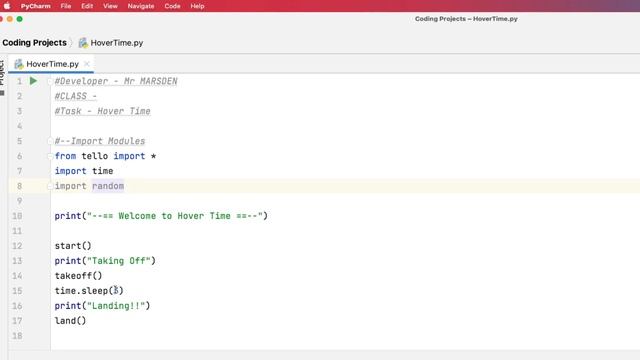Run the script with the green gutter arrow
640x360 pixels.
(x=33, y=81)
